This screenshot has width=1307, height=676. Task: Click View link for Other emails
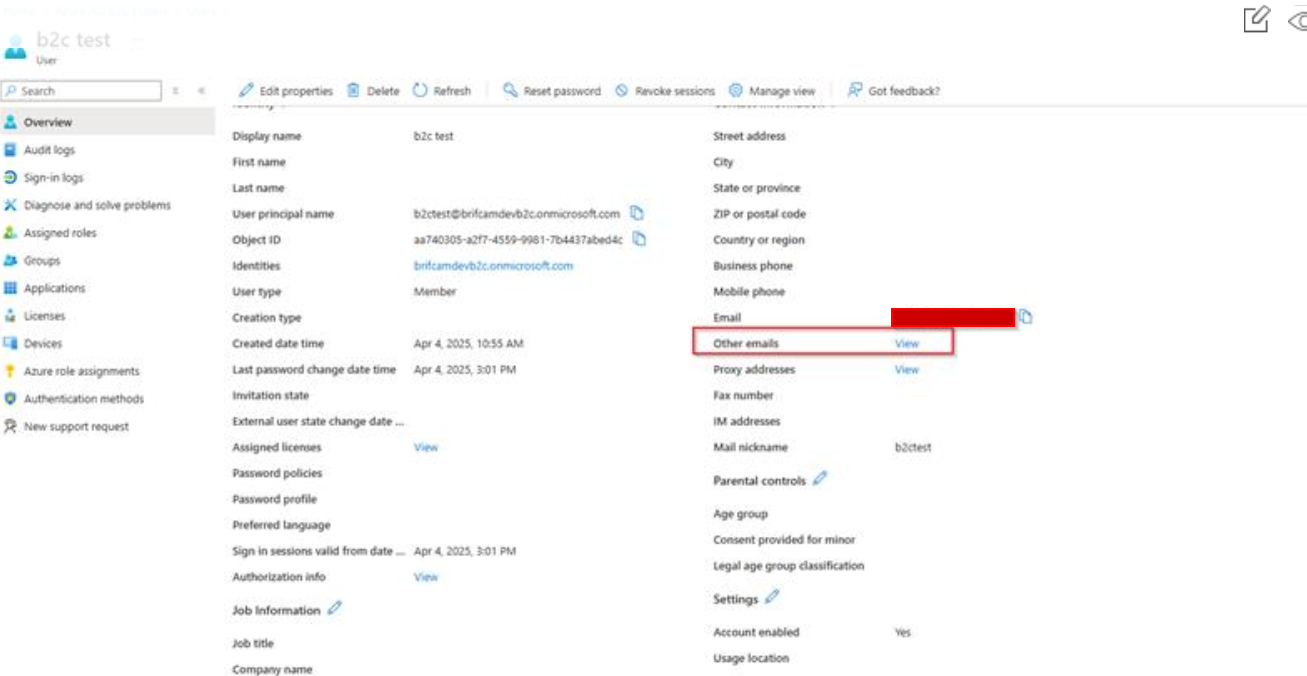[x=907, y=343]
